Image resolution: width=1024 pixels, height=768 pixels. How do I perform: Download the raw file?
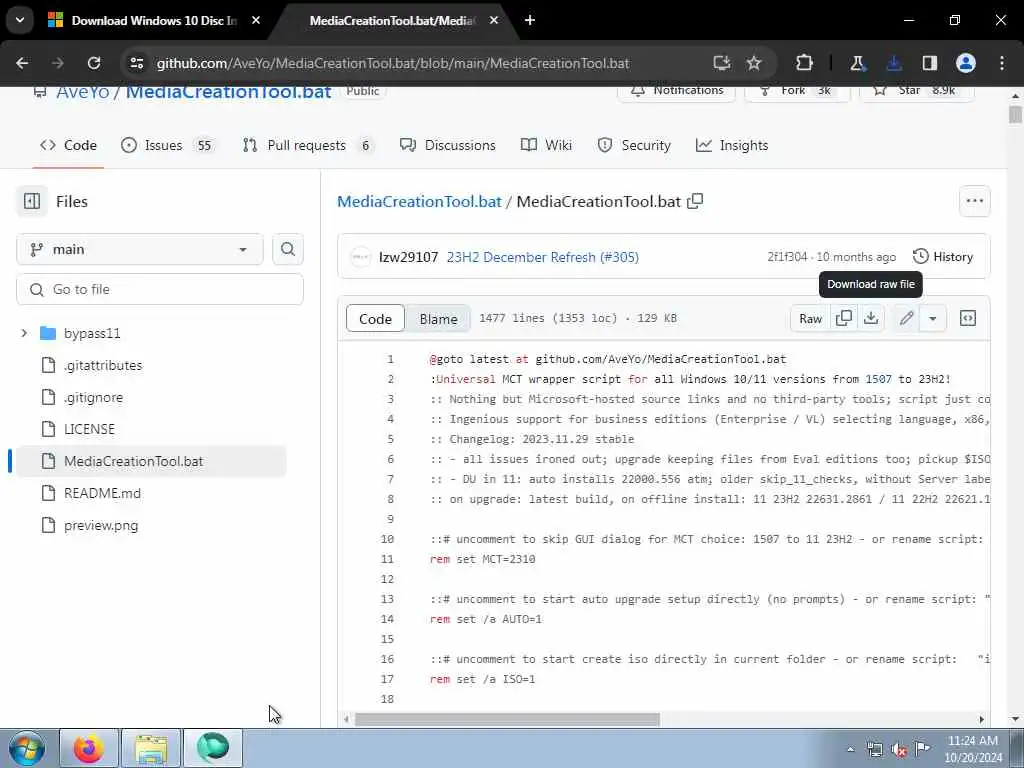pyautogui.click(x=871, y=319)
